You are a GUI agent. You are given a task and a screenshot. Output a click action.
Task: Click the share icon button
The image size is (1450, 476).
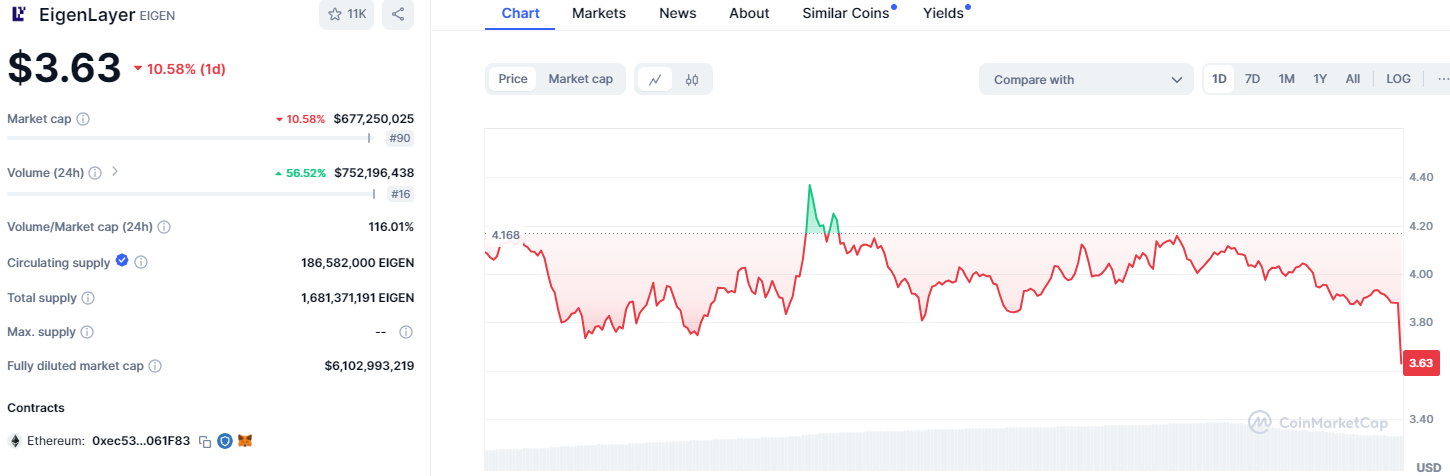398,14
